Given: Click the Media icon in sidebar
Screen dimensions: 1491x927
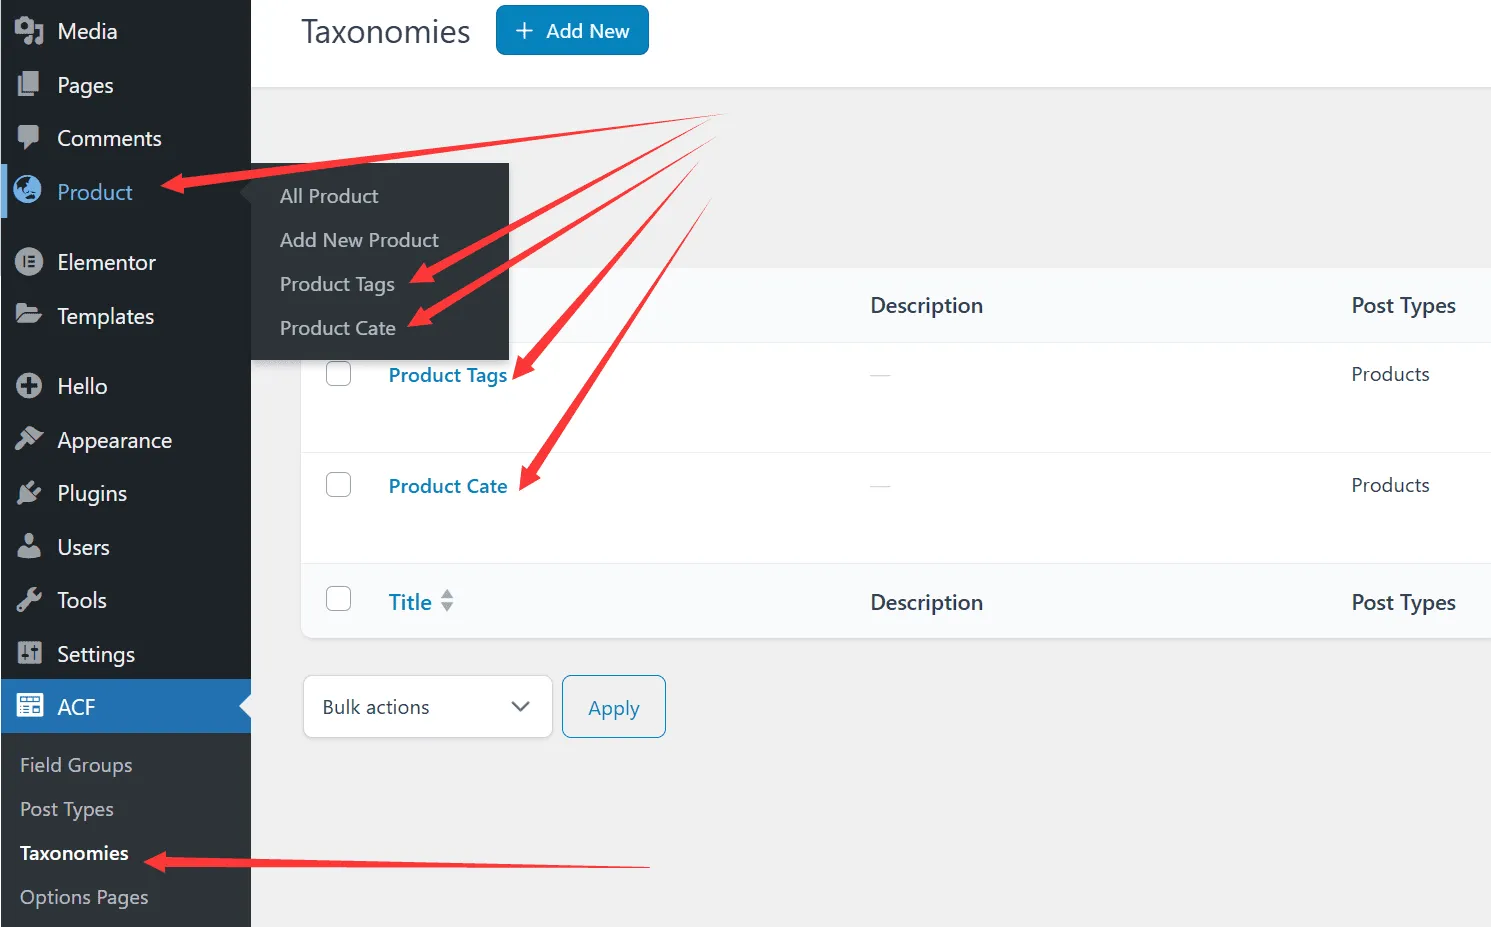Looking at the screenshot, I should pyautogui.click(x=29, y=31).
